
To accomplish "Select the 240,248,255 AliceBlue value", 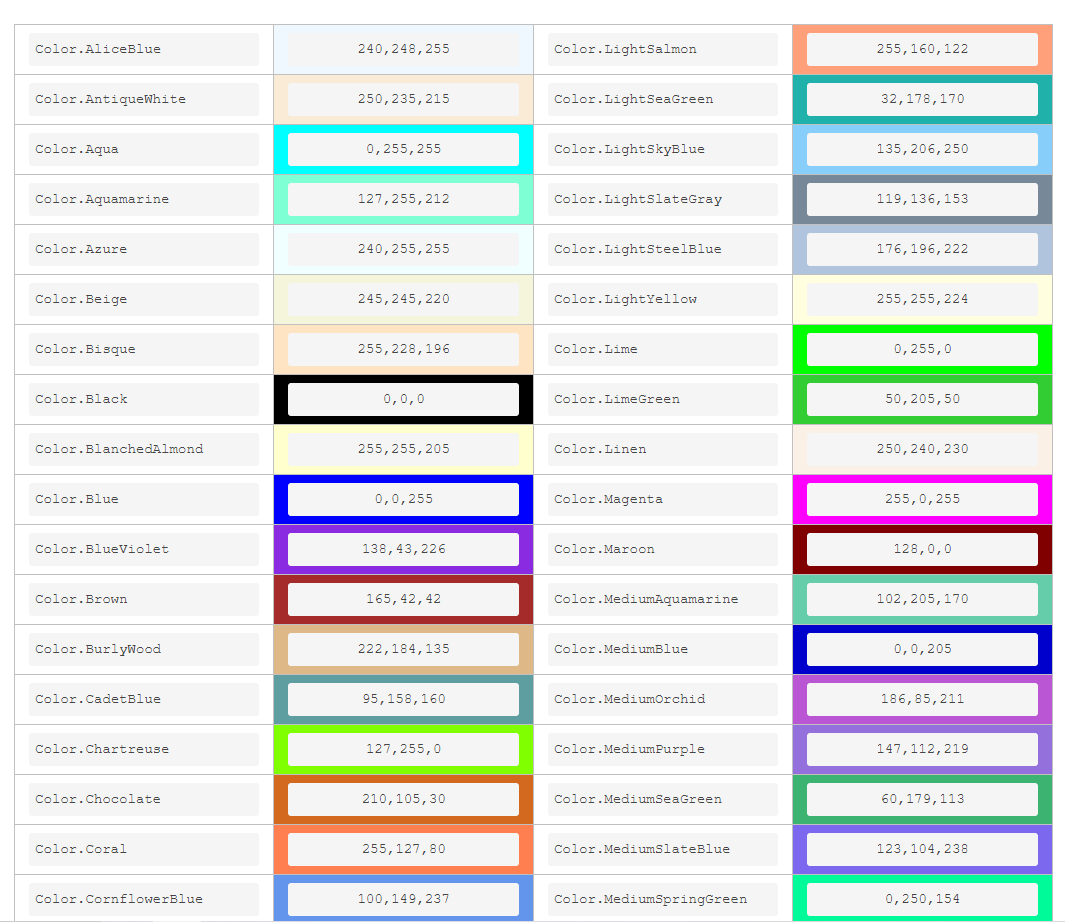I will tap(403, 50).
